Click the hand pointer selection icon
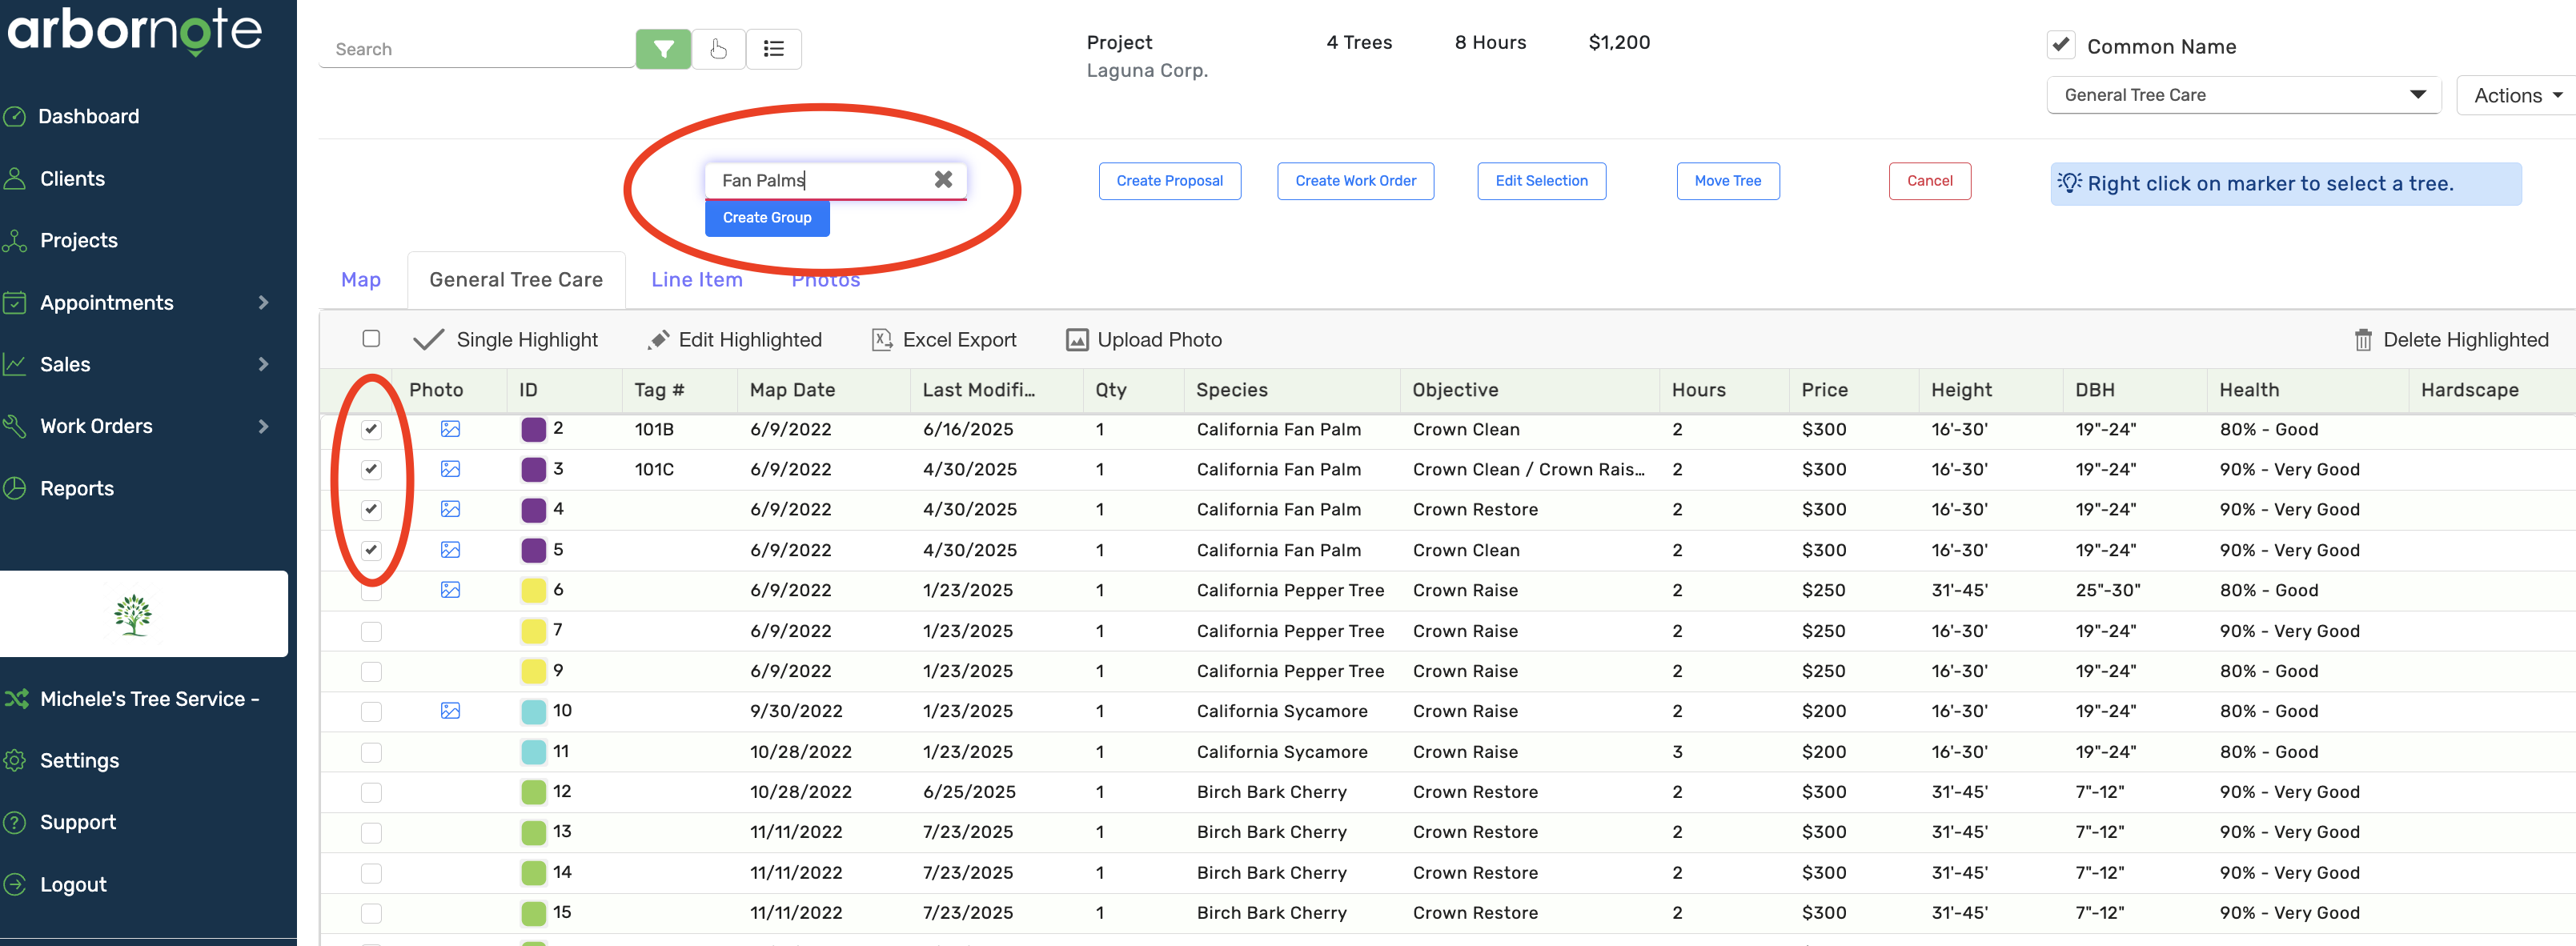The image size is (2576, 946). (x=718, y=49)
